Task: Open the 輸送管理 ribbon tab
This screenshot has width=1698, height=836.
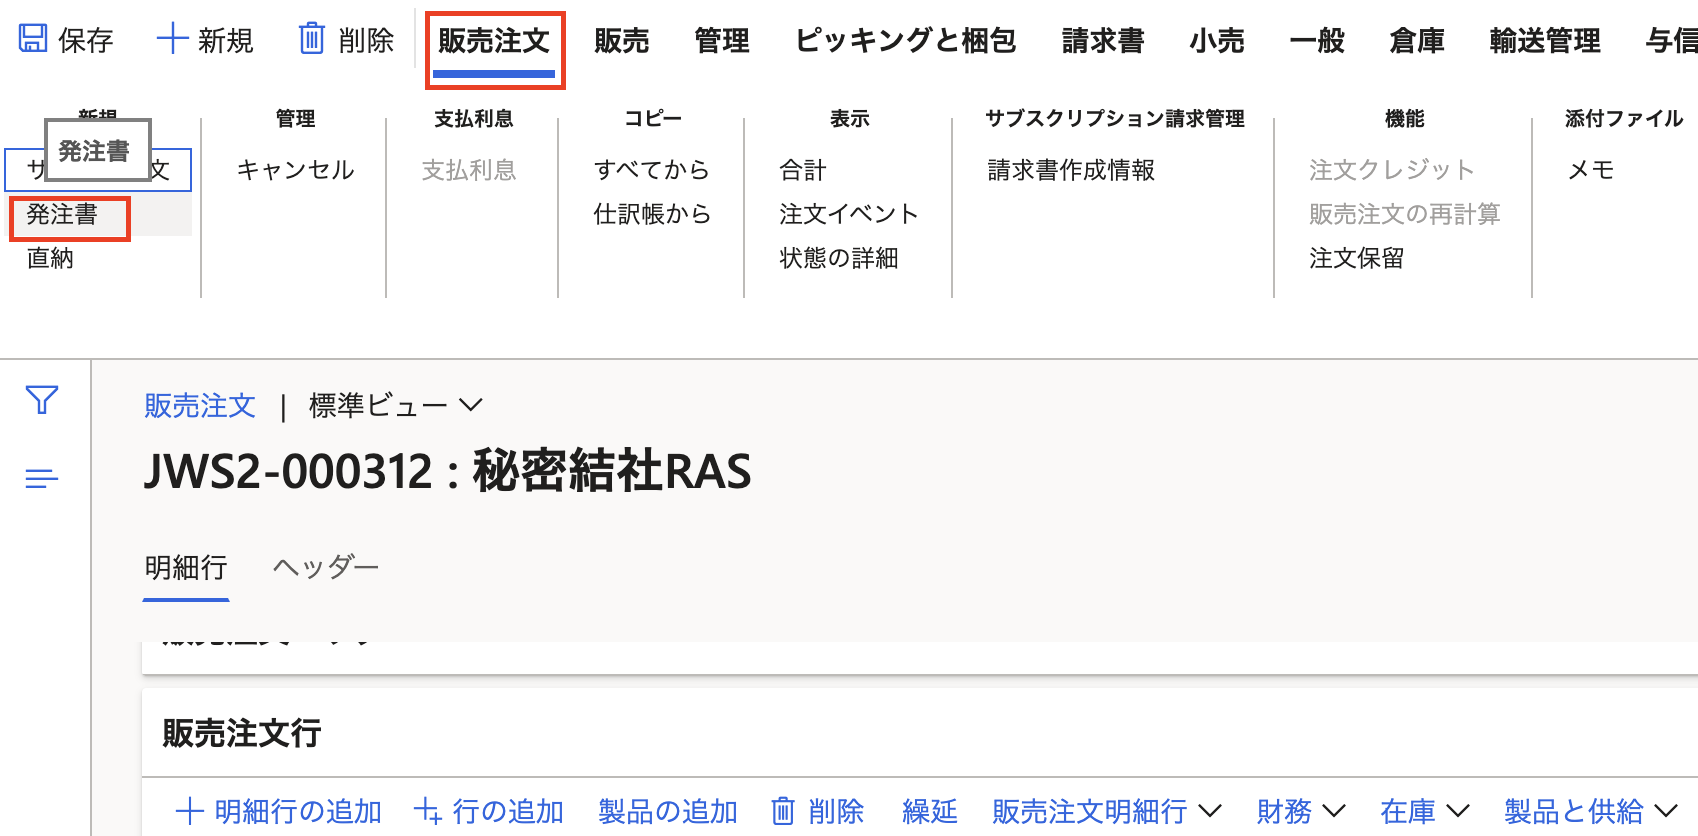Action: click(1545, 41)
